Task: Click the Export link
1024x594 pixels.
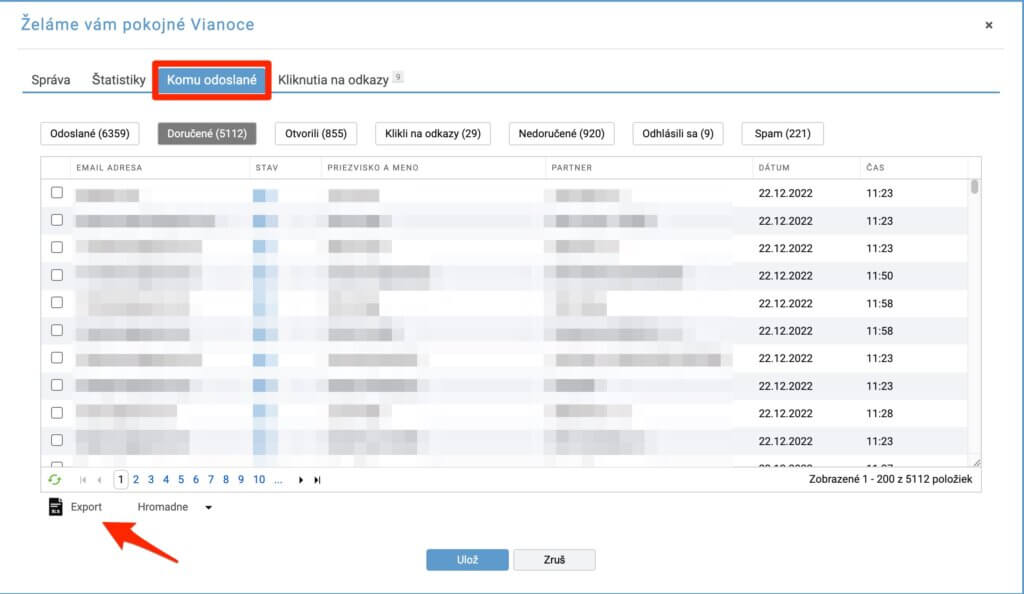Action: (x=86, y=507)
